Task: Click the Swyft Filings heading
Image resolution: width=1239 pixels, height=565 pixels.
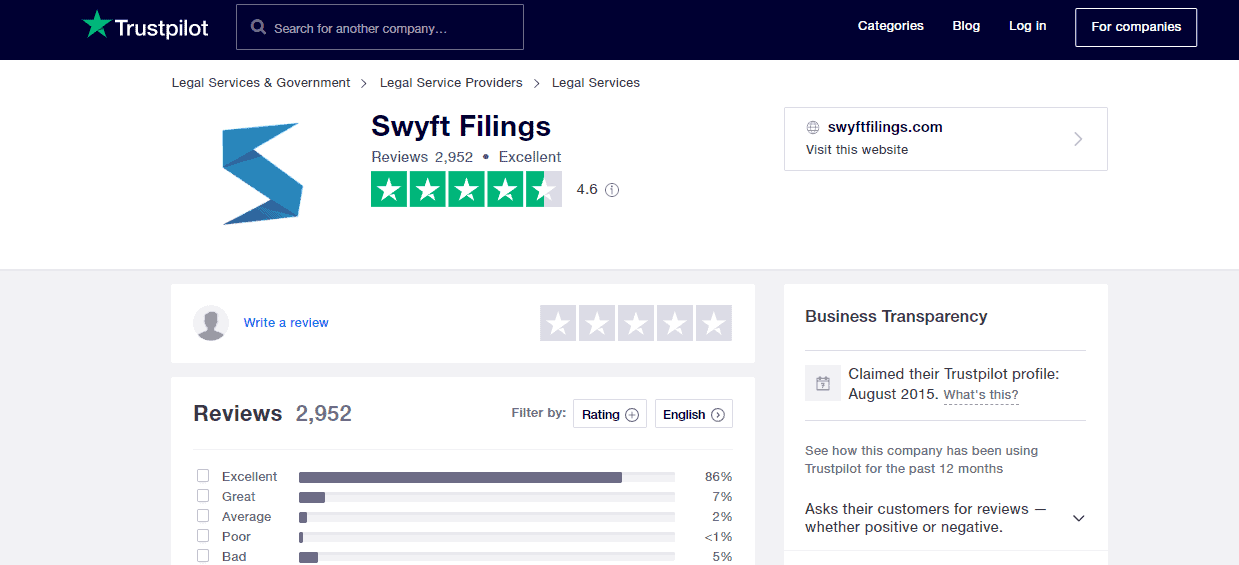Action: click(461, 127)
